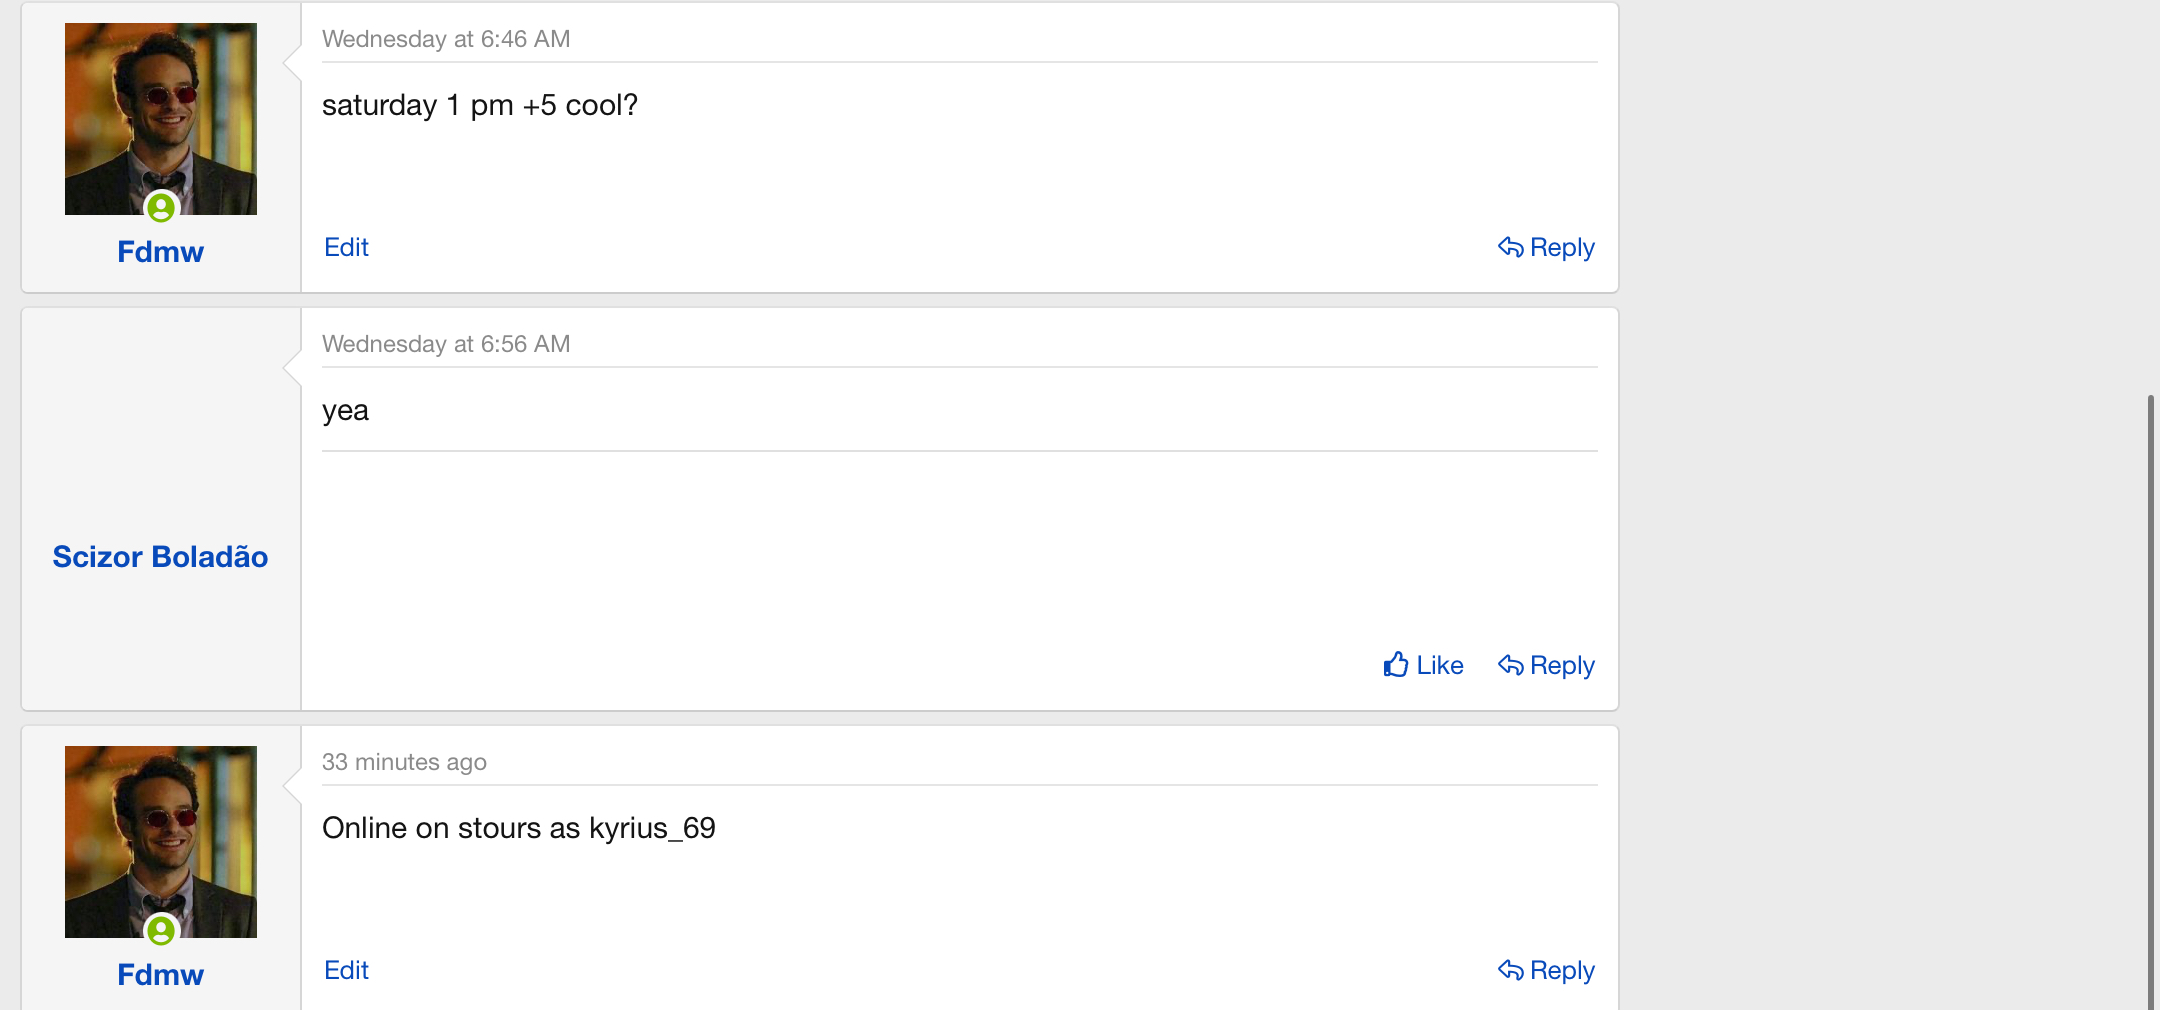This screenshot has height=1010, width=2160.
Task: Reply to the '33 minutes ago' post
Action: [1561, 970]
